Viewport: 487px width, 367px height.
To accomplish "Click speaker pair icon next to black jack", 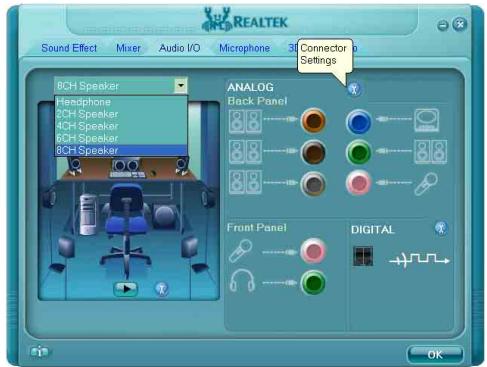I will point(245,152).
